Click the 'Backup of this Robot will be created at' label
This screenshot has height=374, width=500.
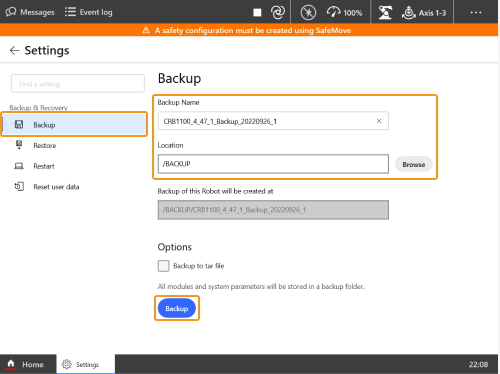click(215, 191)
